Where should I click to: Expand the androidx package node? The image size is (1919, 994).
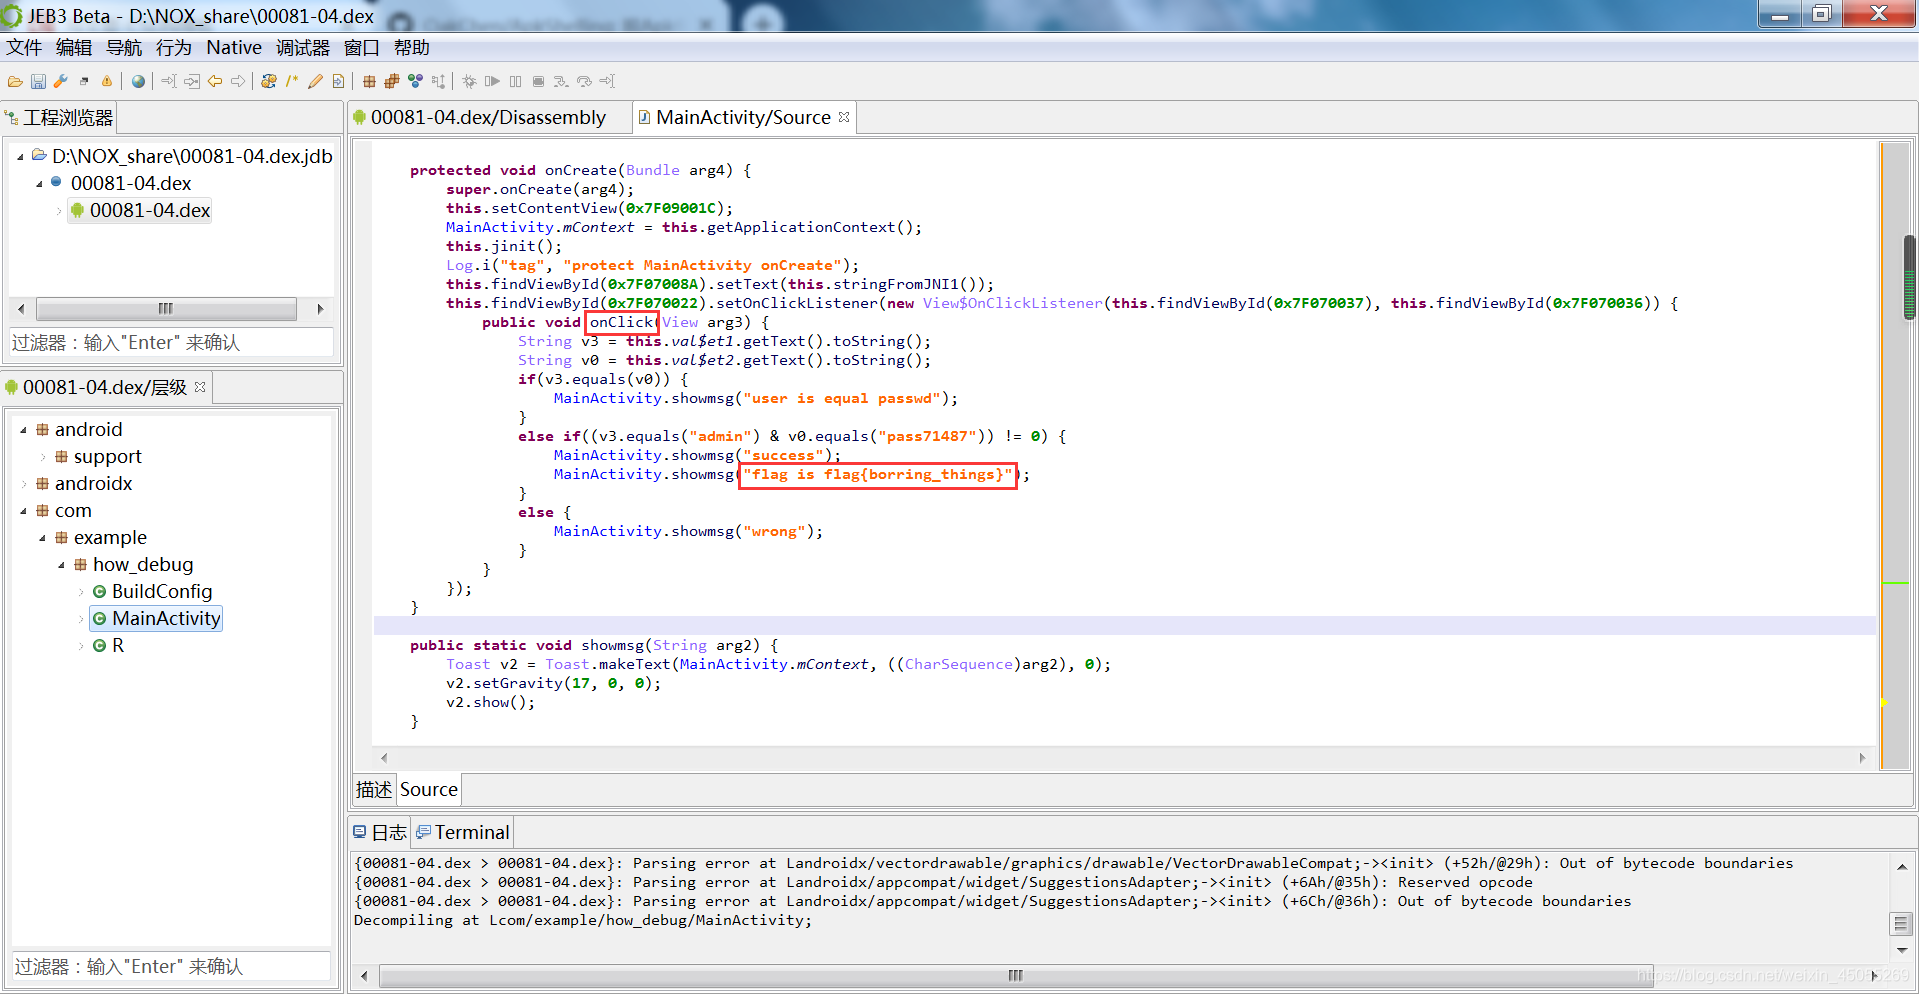click(23, 484)
